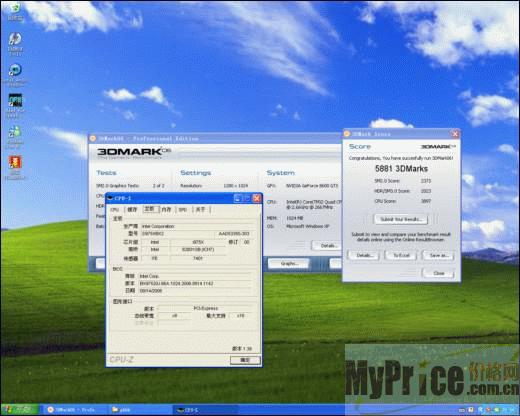The height and width of the screenshot is (416, 520).
Task: Click the Save as button in Score window
Action: [x=438, y=255]
